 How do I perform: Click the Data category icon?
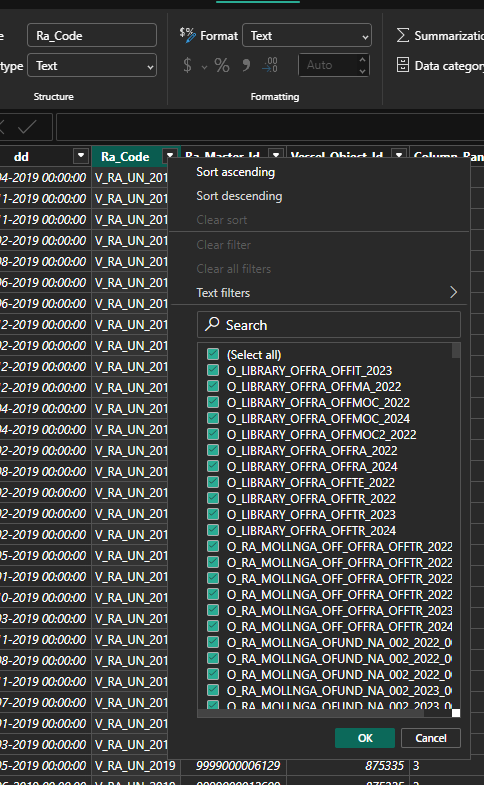[x=402, y=65]
